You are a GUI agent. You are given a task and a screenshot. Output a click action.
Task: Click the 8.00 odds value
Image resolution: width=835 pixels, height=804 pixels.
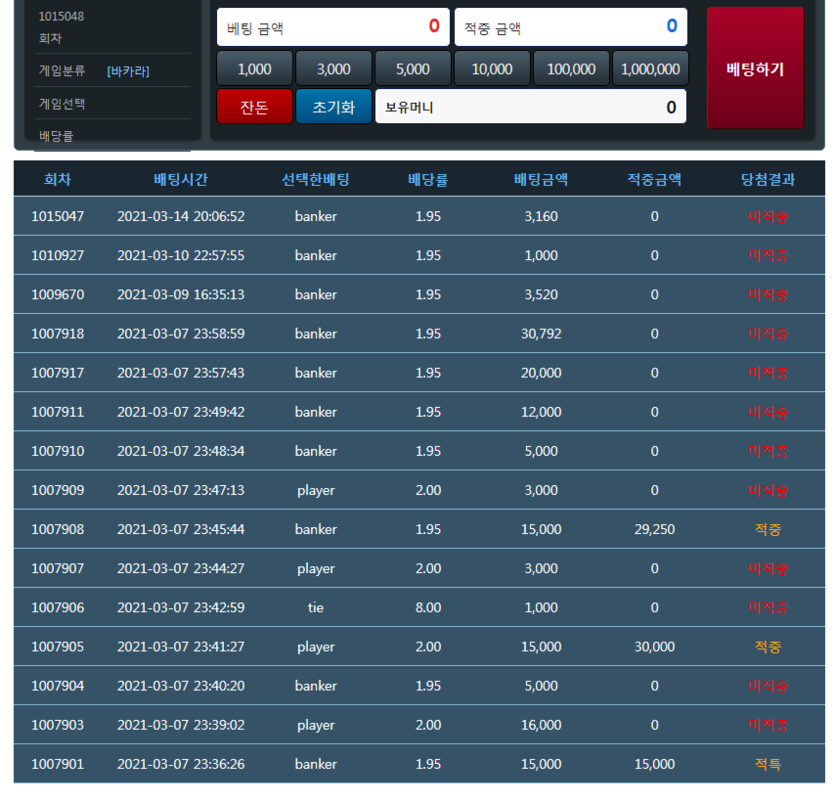(428, 608)
